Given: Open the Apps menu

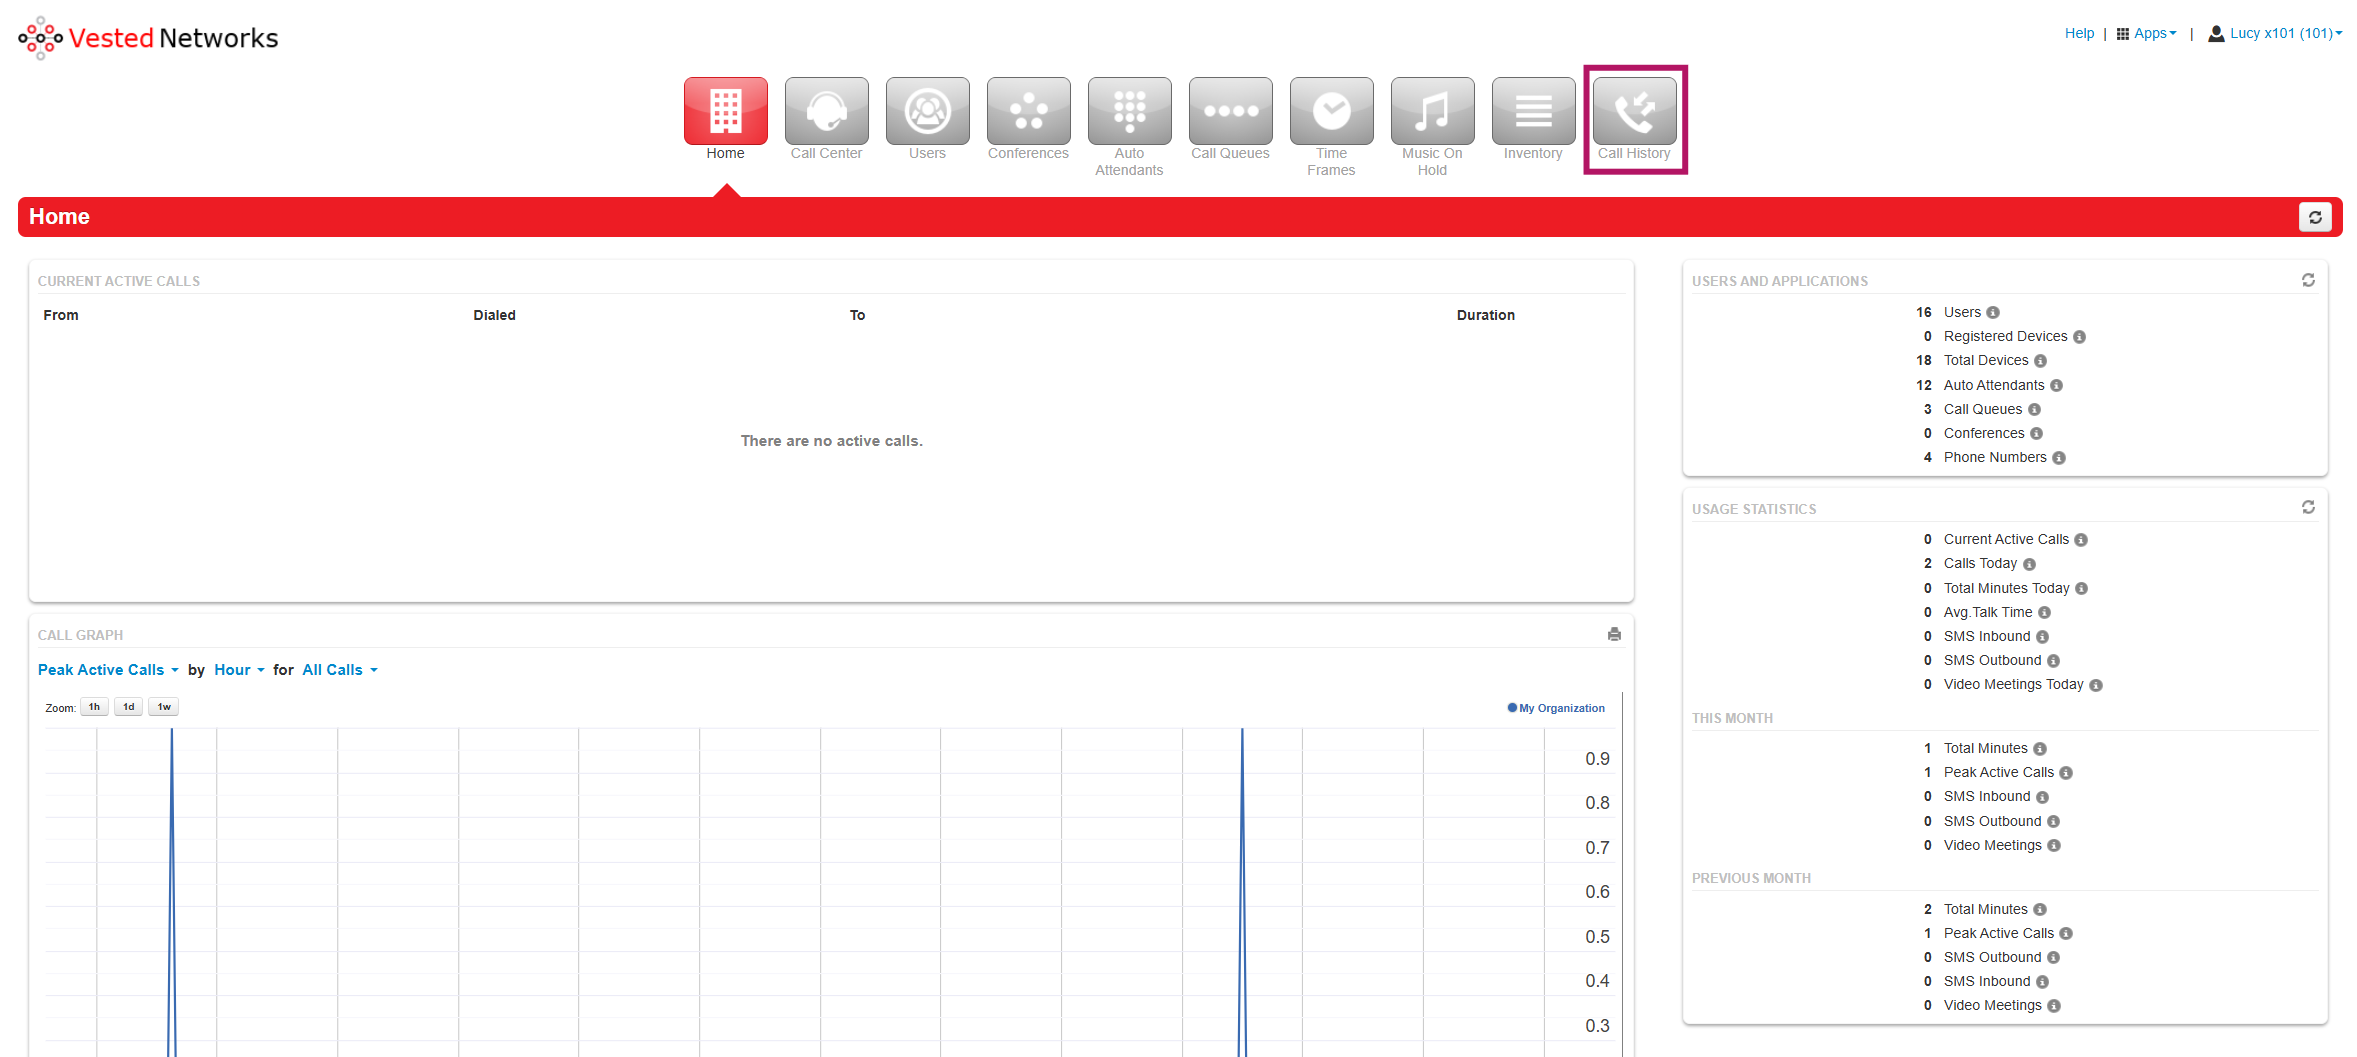Looking at the screenshot, I should point(2148,33).
